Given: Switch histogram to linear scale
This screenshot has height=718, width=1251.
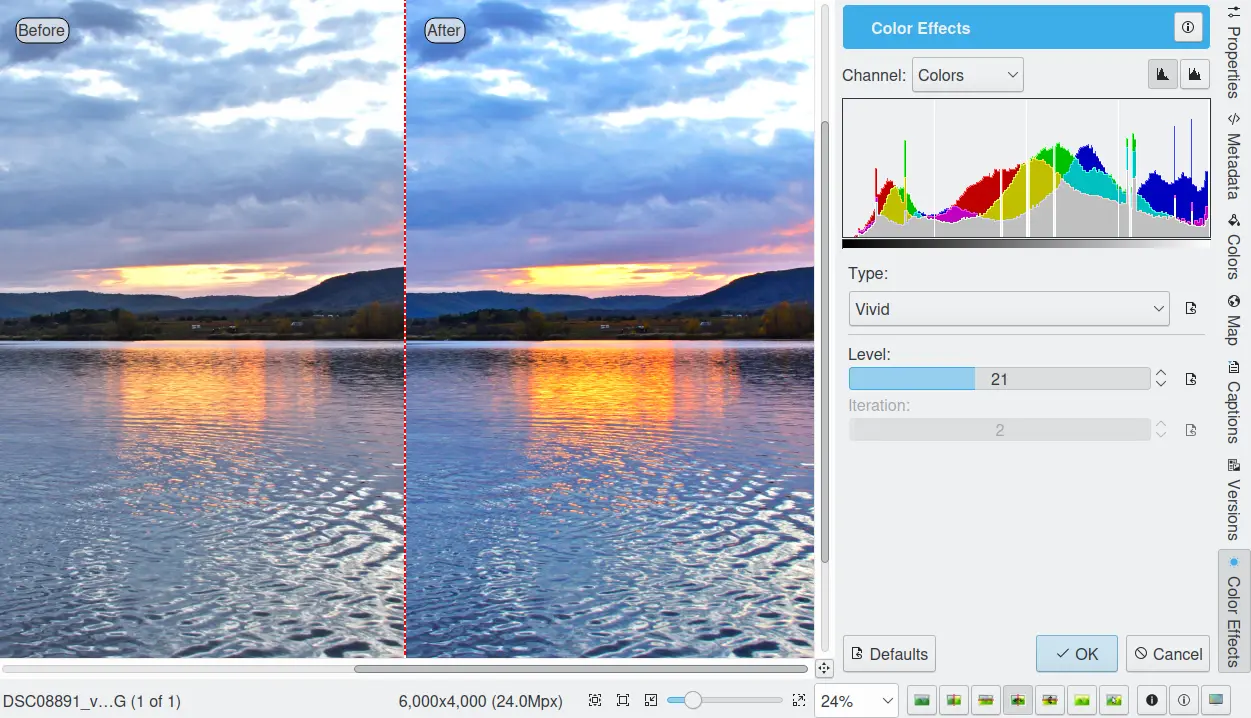Looking at the screenshot, I should click(1162, 75).
